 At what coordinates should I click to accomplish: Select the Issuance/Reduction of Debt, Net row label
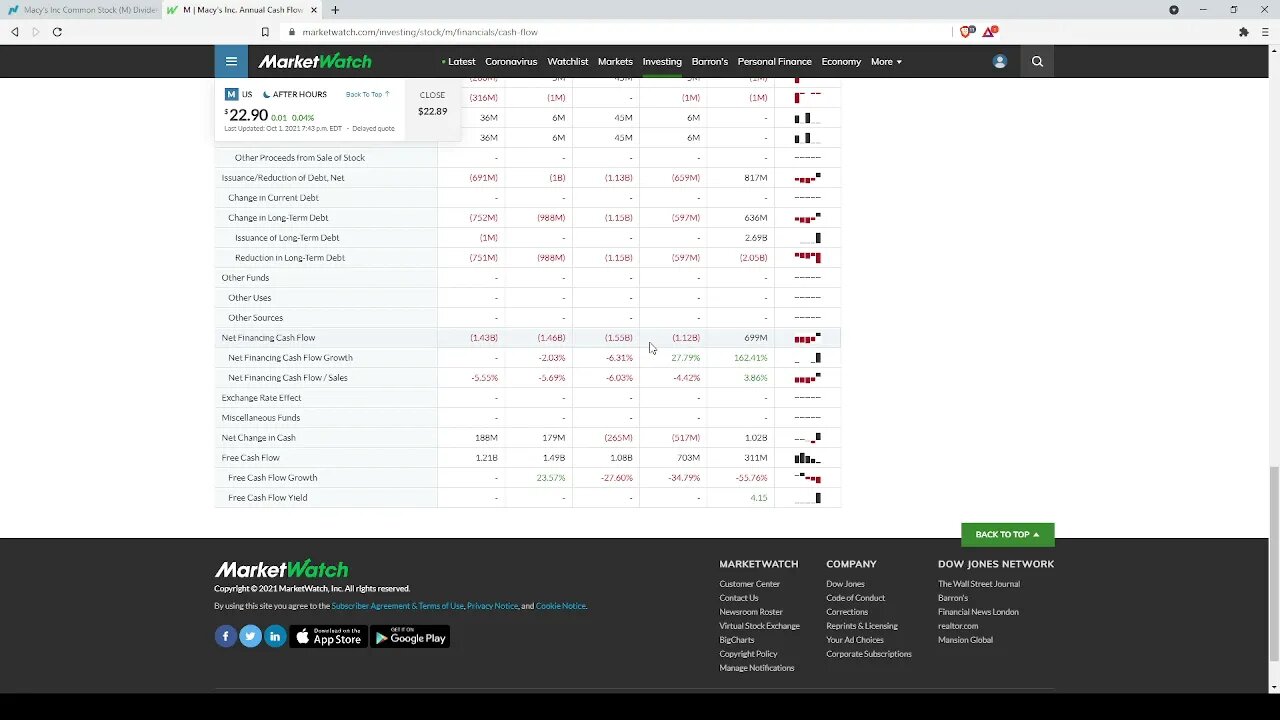[283, 178]
